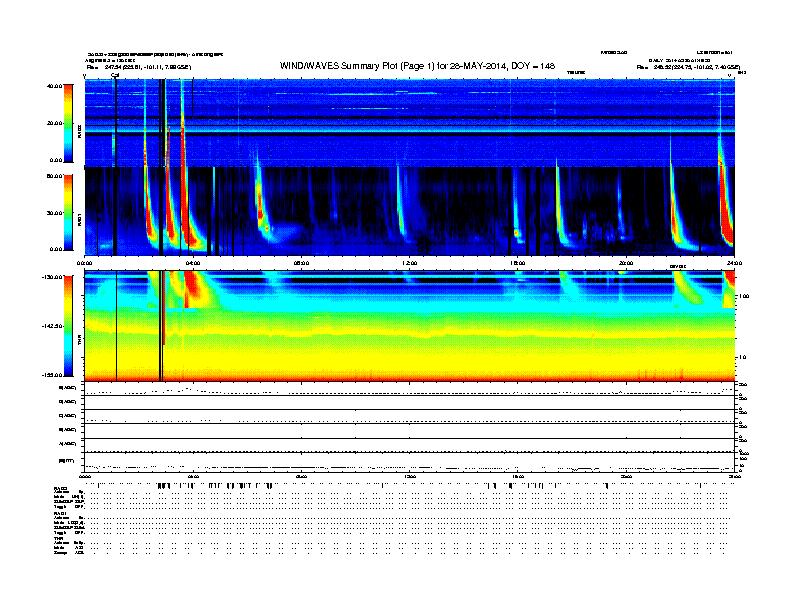Click the TNR color scale bar
The width and height of the screenshot is (792, 612).
coord(68,326)
